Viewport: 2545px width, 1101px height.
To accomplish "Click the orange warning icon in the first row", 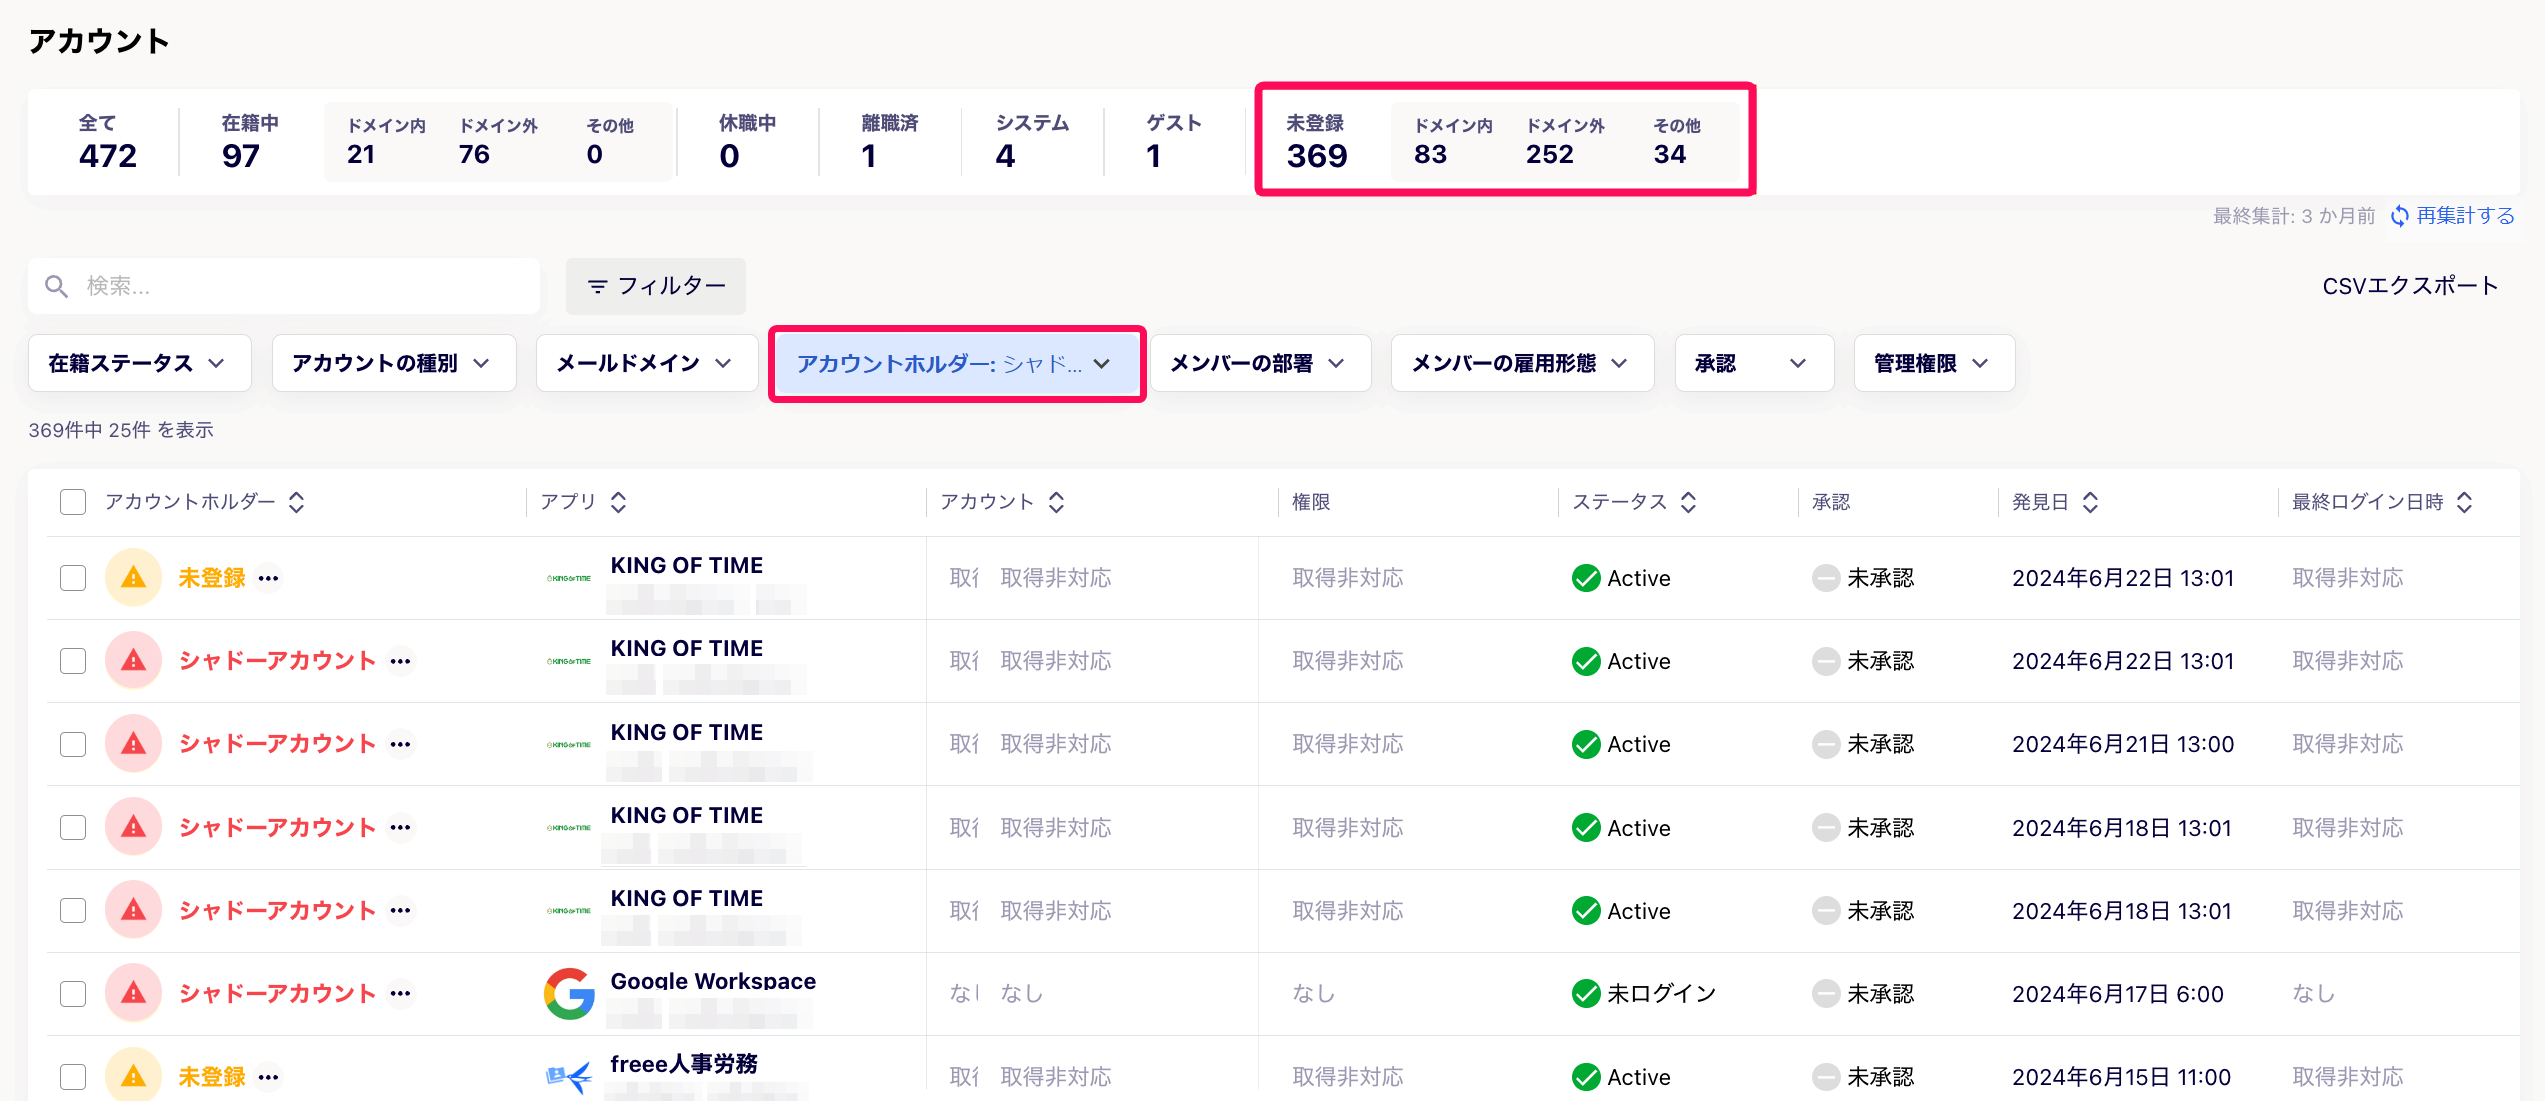I will click(x=133, y=577).
